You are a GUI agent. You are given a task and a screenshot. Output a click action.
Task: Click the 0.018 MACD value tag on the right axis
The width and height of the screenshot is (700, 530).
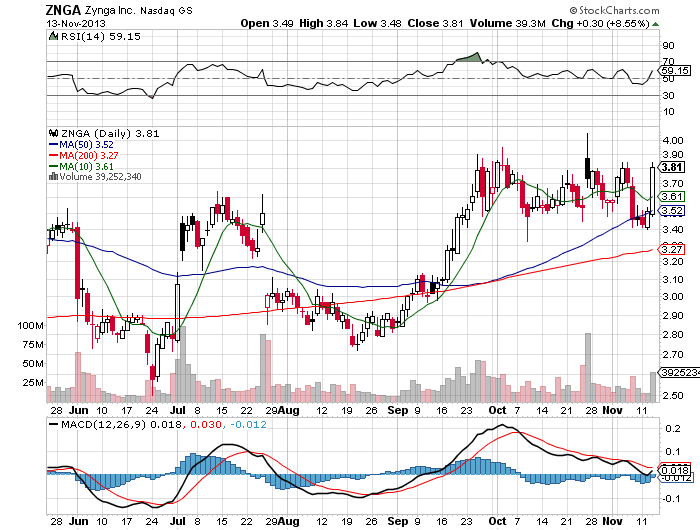(675, 470)
